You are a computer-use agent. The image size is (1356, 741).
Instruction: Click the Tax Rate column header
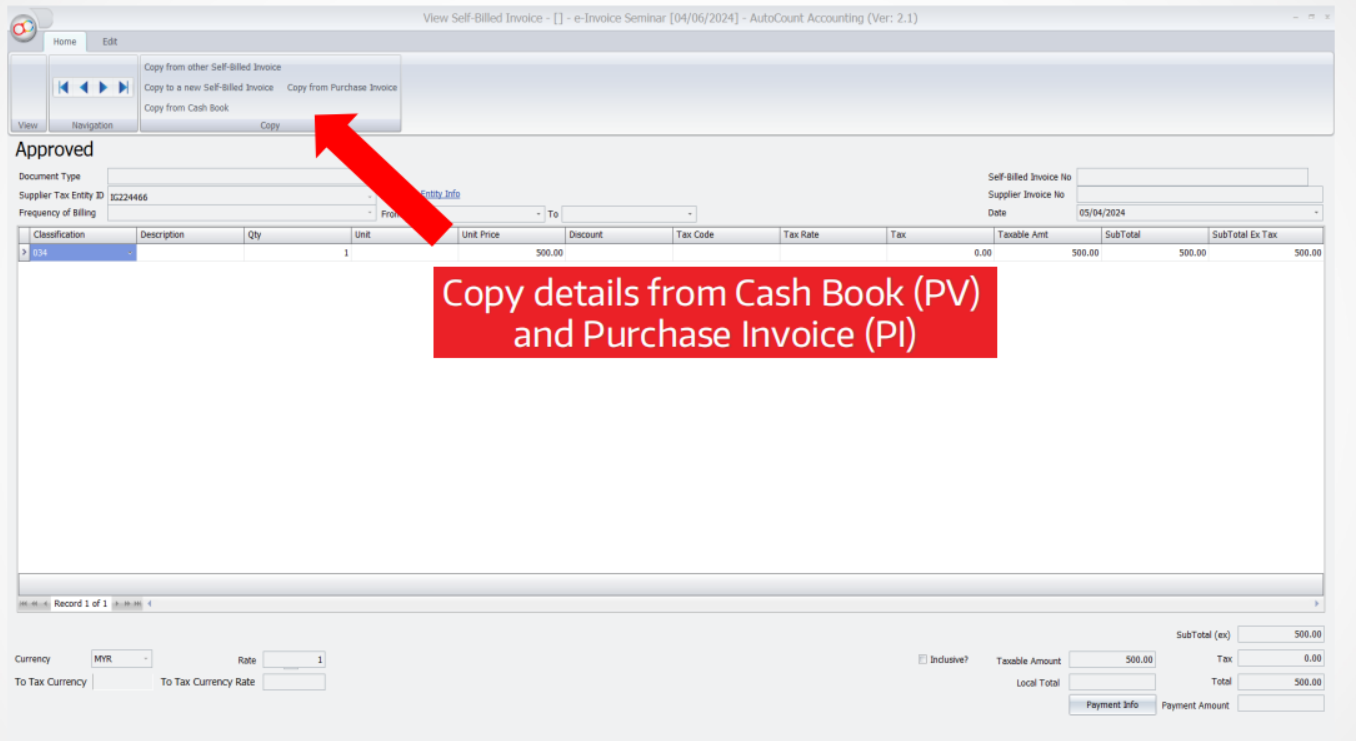pos(833,235)
